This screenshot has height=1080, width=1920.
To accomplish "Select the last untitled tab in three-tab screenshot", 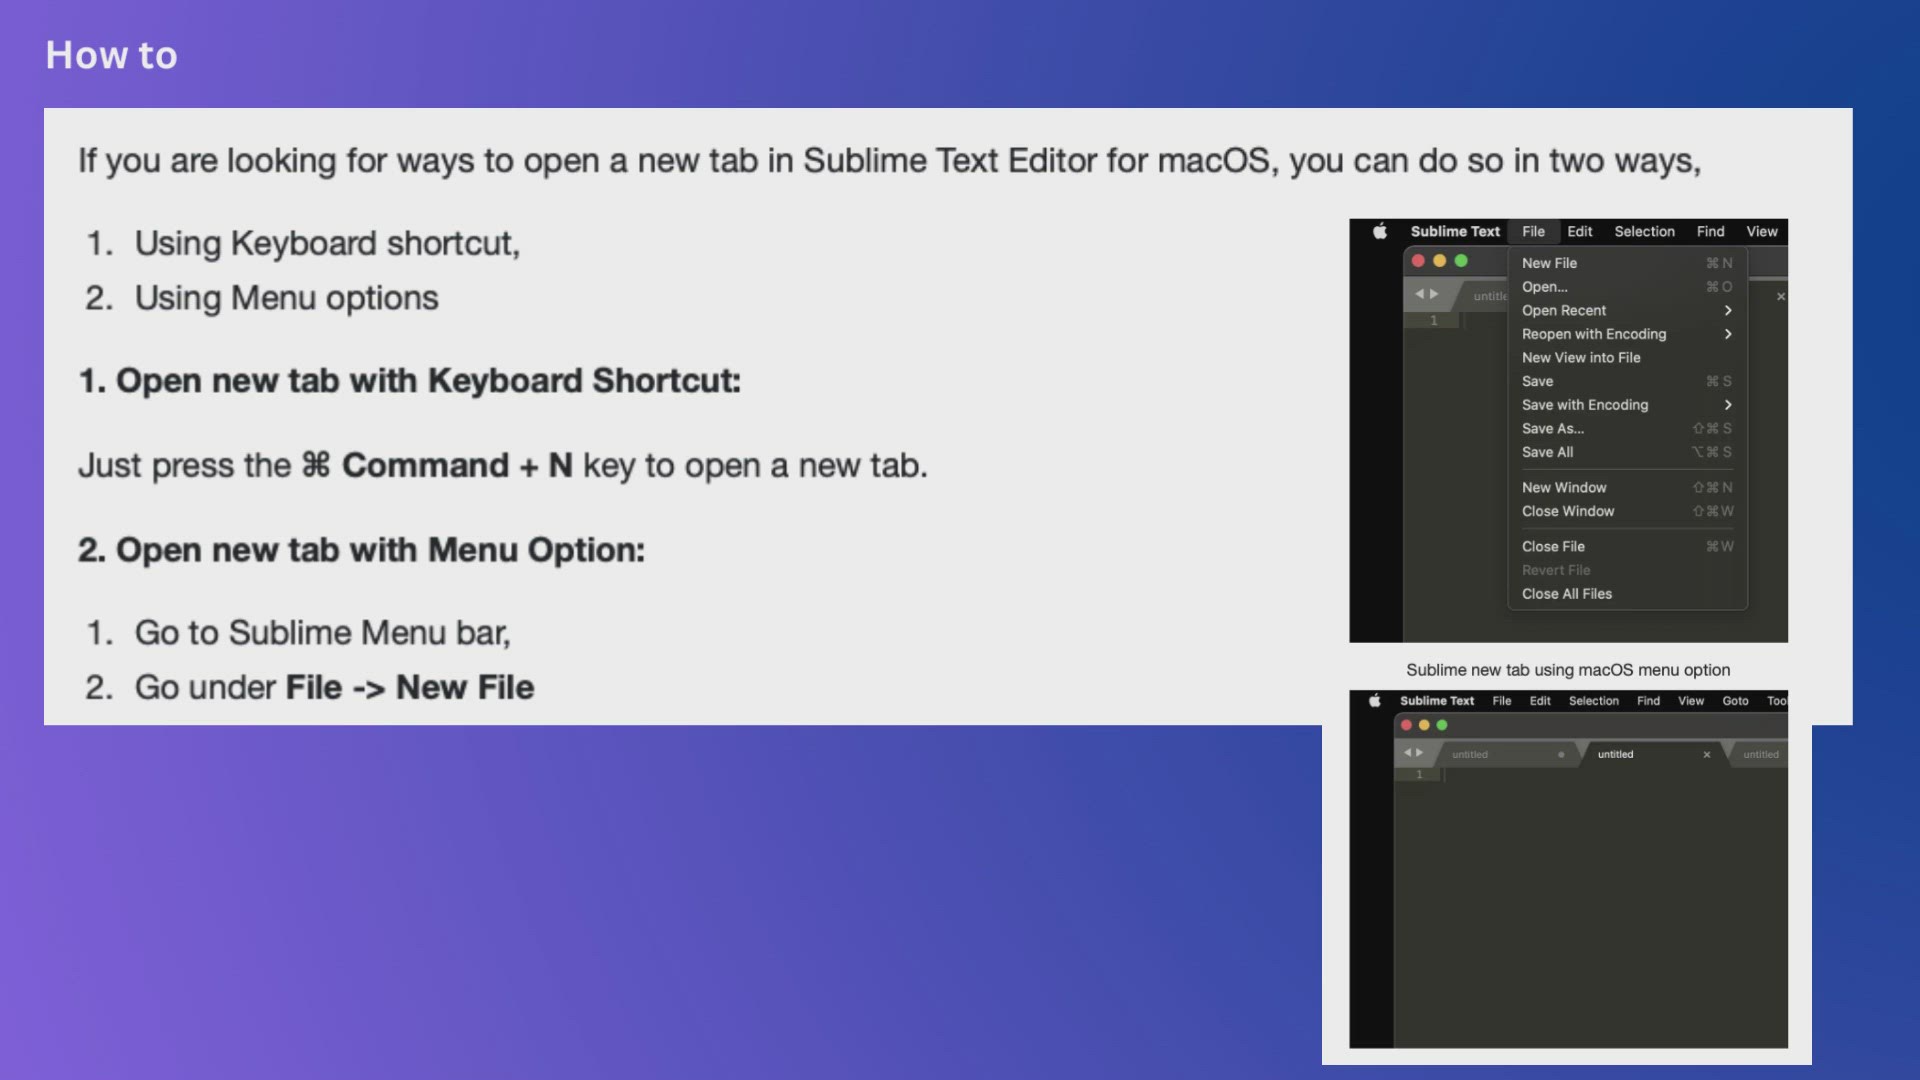I will click(x=1758, y=755).
